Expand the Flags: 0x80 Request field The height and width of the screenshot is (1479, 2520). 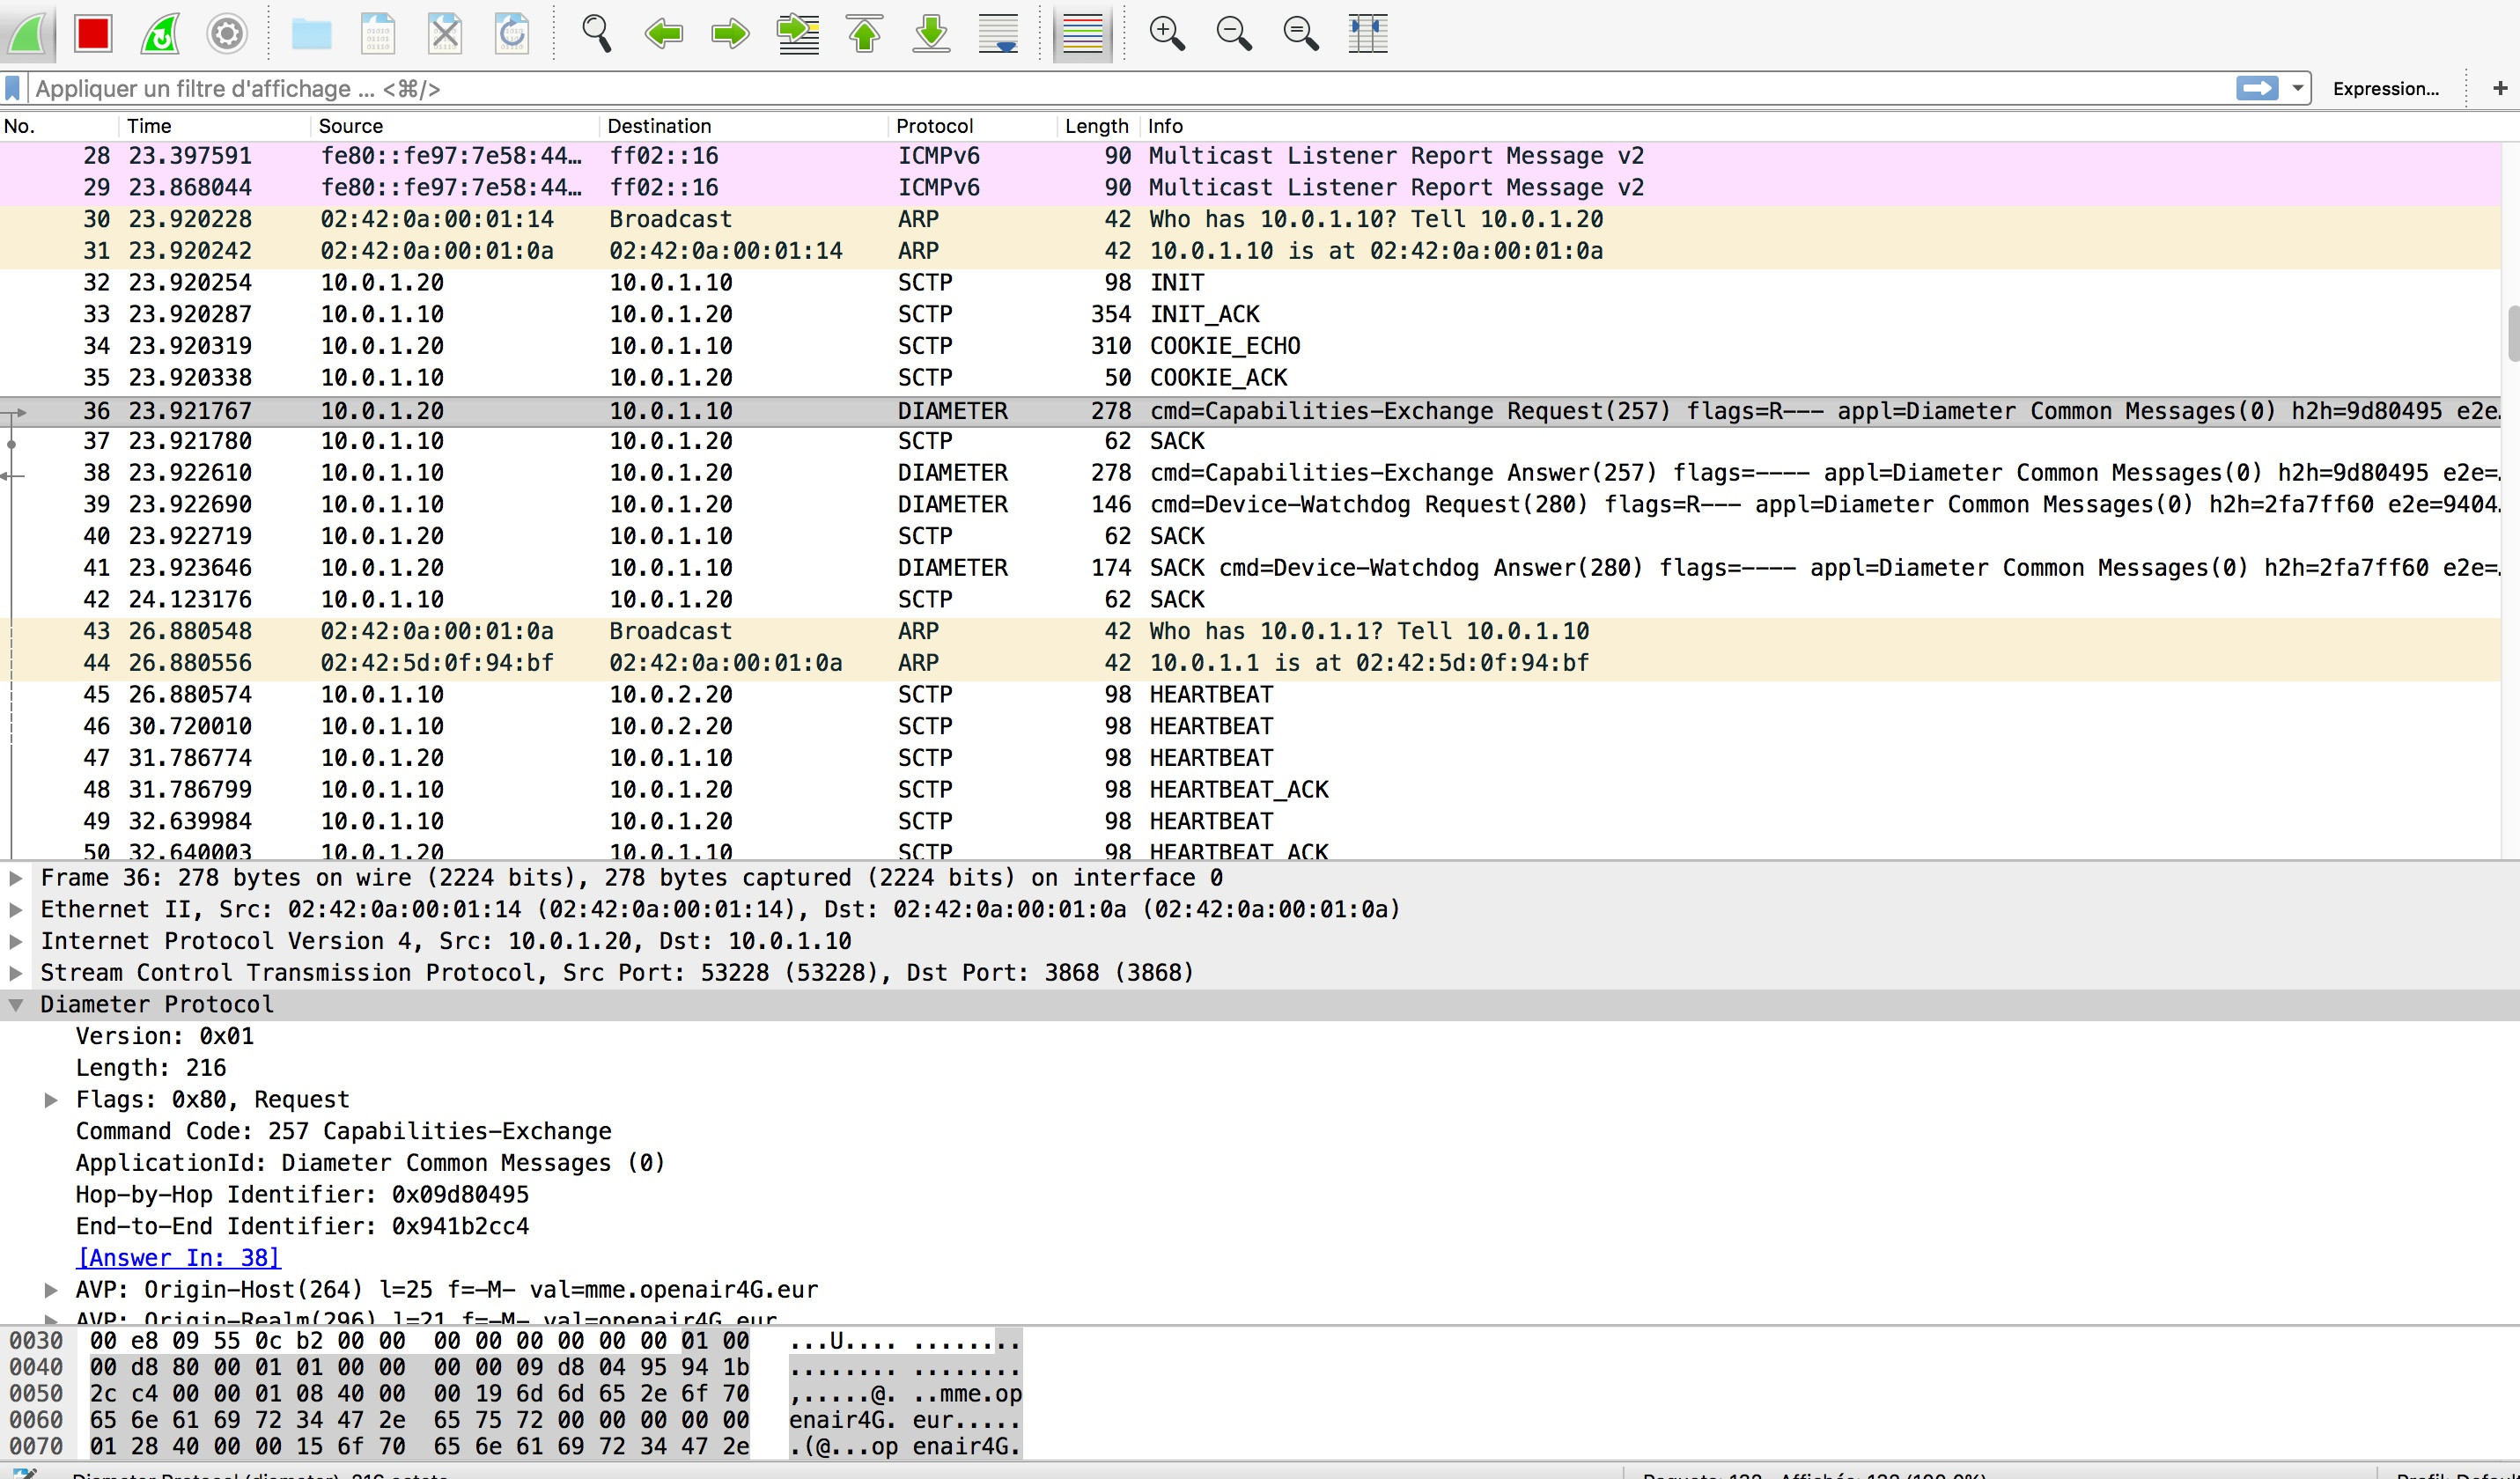(51, 1100)
